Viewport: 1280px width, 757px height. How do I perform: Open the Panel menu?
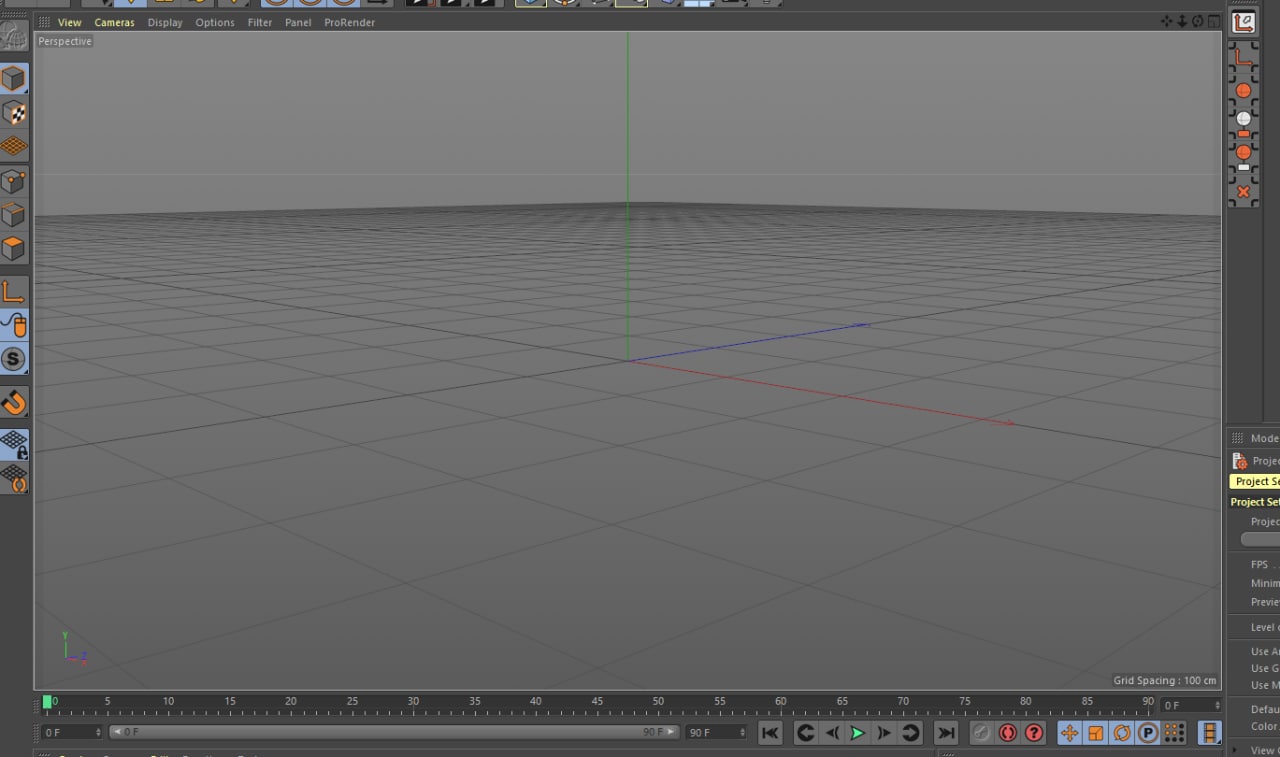(x=298, y=22)
